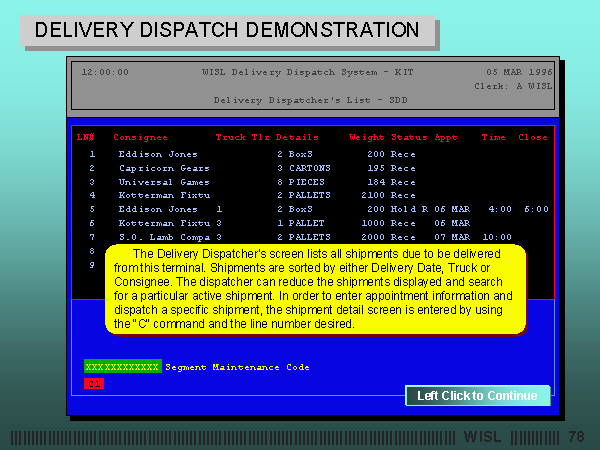Click the LN# column header
This screenshot has width=600, height=450.
click(85, 137)
